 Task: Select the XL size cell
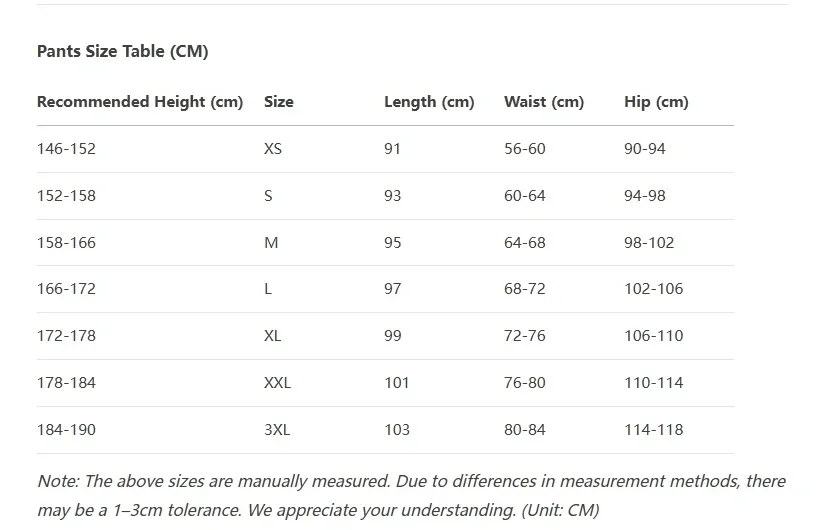(x=272, y=336)
